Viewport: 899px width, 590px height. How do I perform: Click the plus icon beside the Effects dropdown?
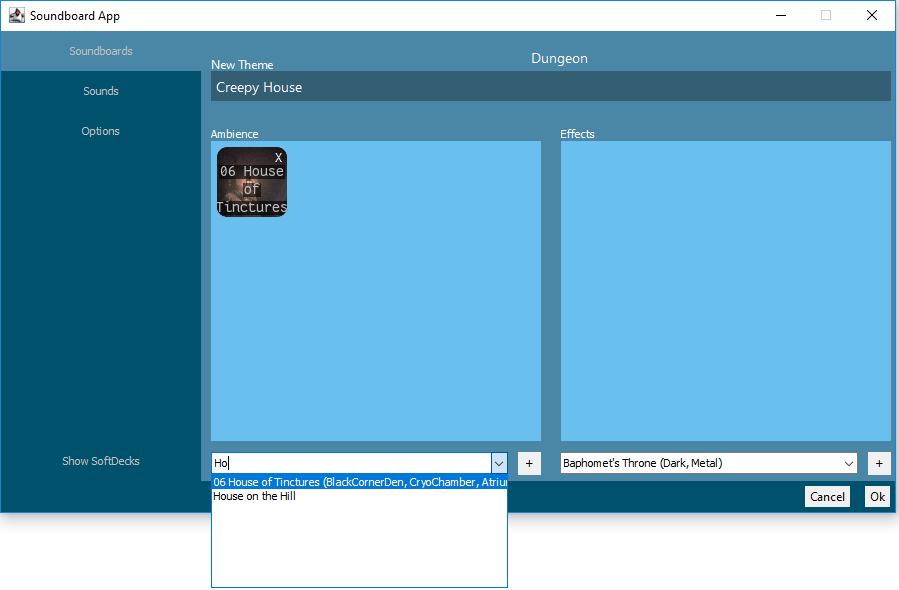878,463
